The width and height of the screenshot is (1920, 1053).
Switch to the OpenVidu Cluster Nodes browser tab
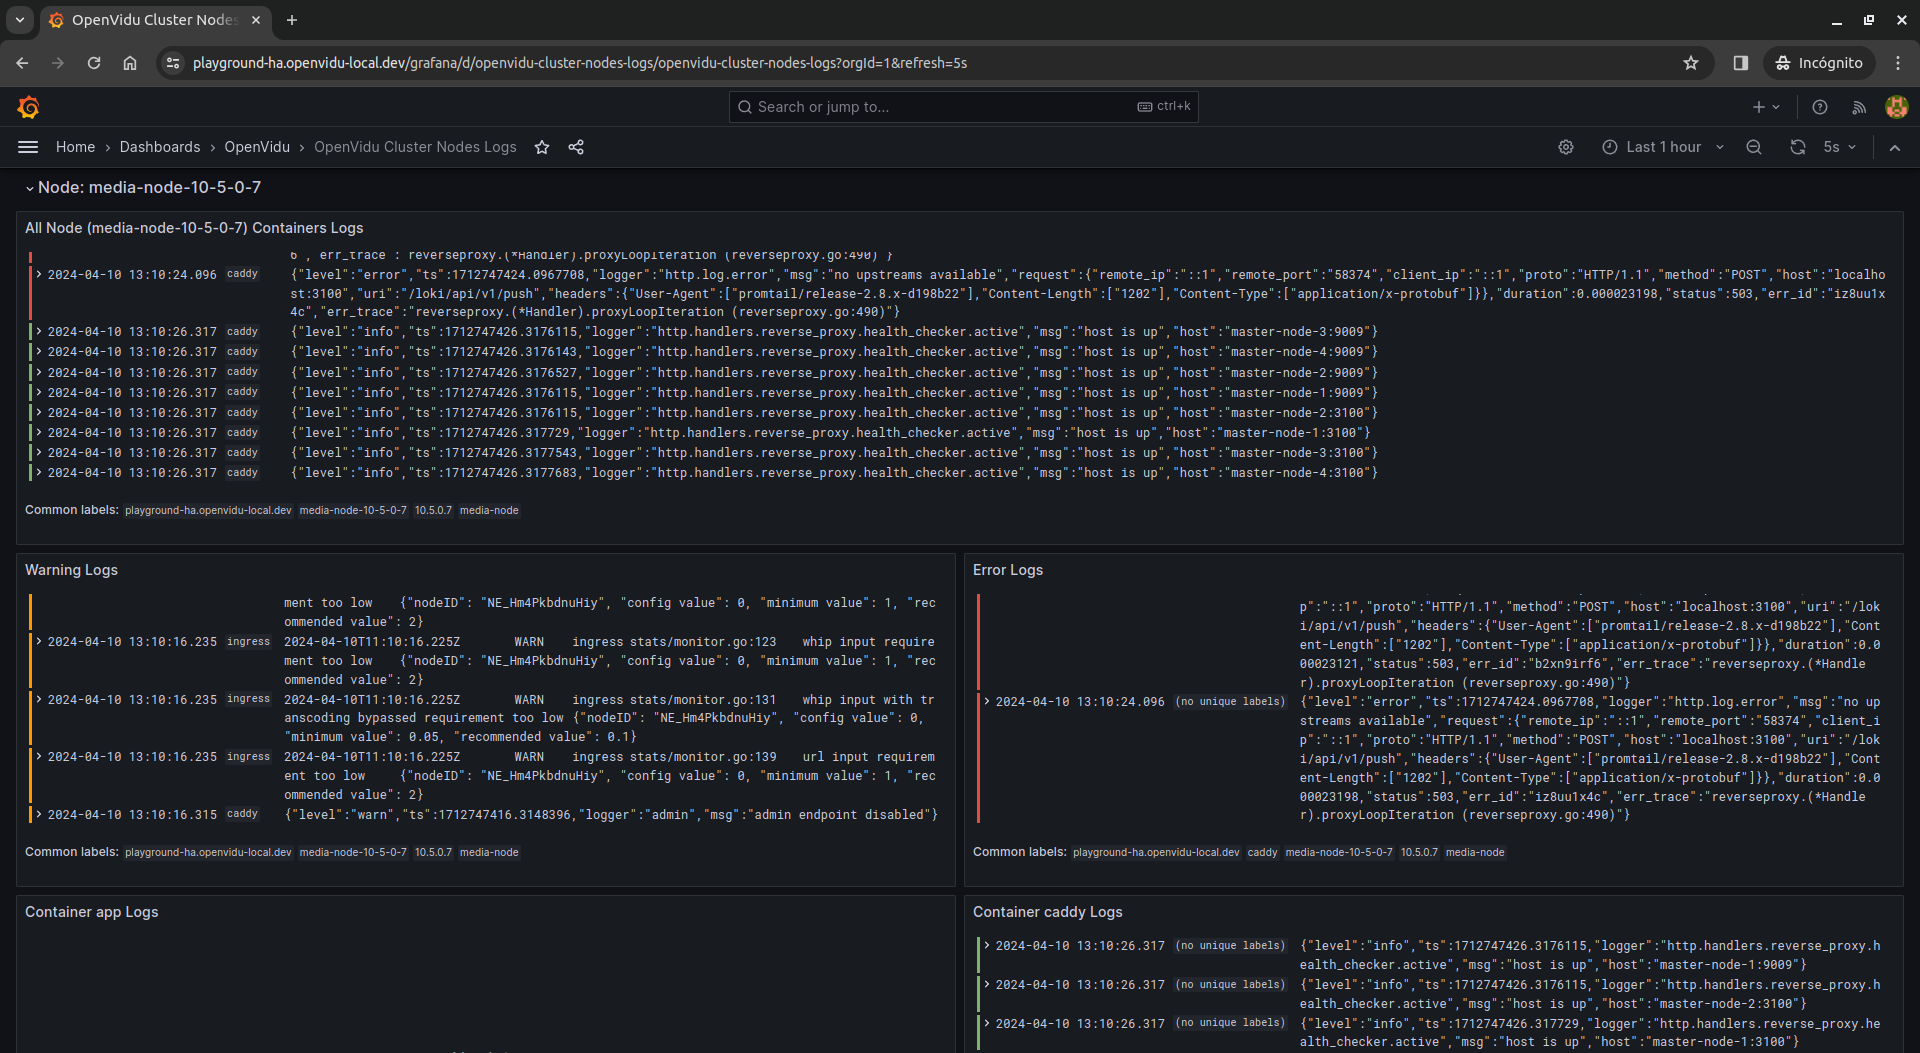point(154,20)
